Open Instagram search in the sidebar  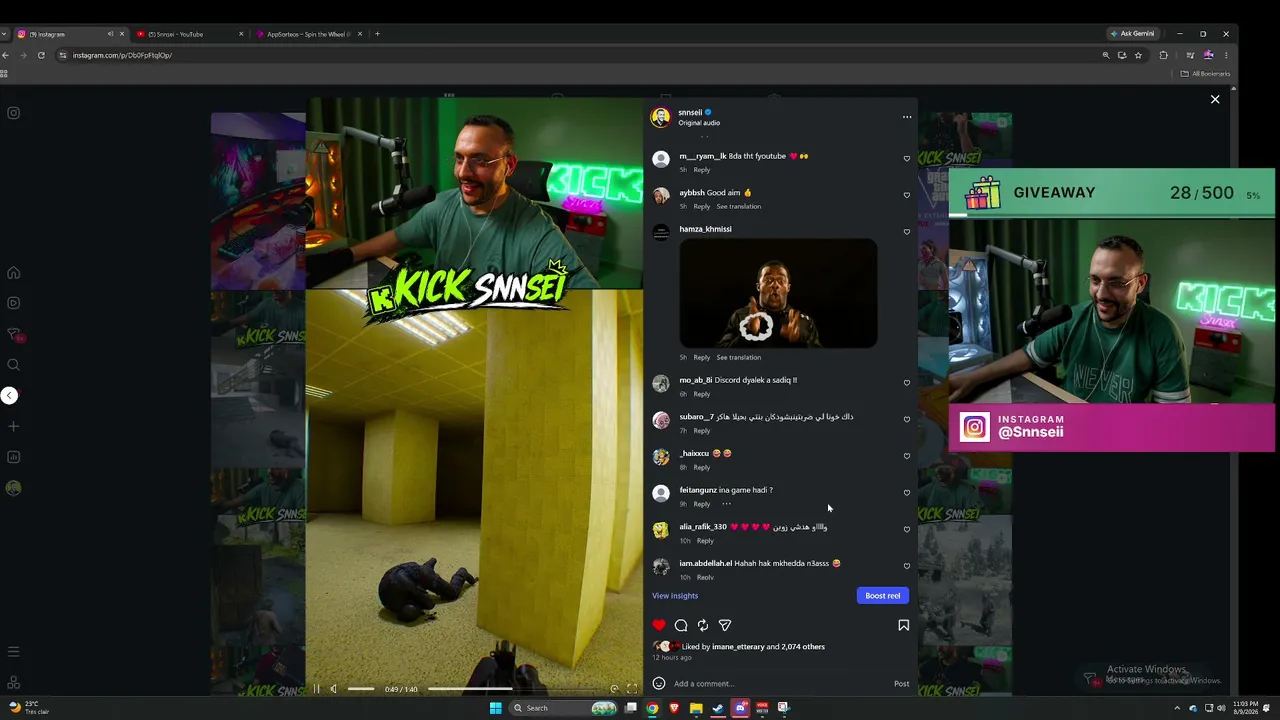coord(14,365)
